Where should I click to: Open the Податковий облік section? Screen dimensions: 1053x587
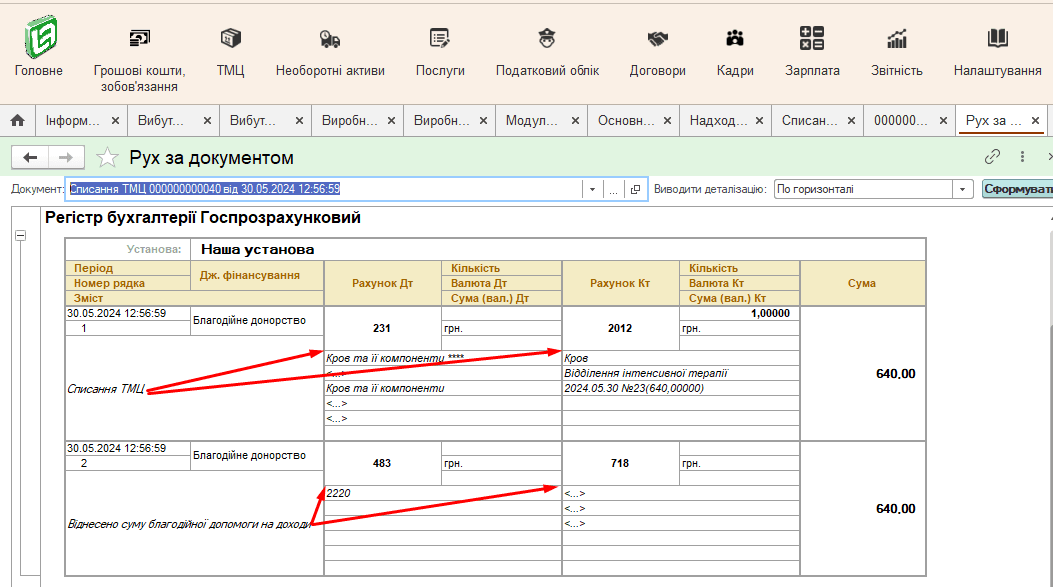[x=547, y=39]
